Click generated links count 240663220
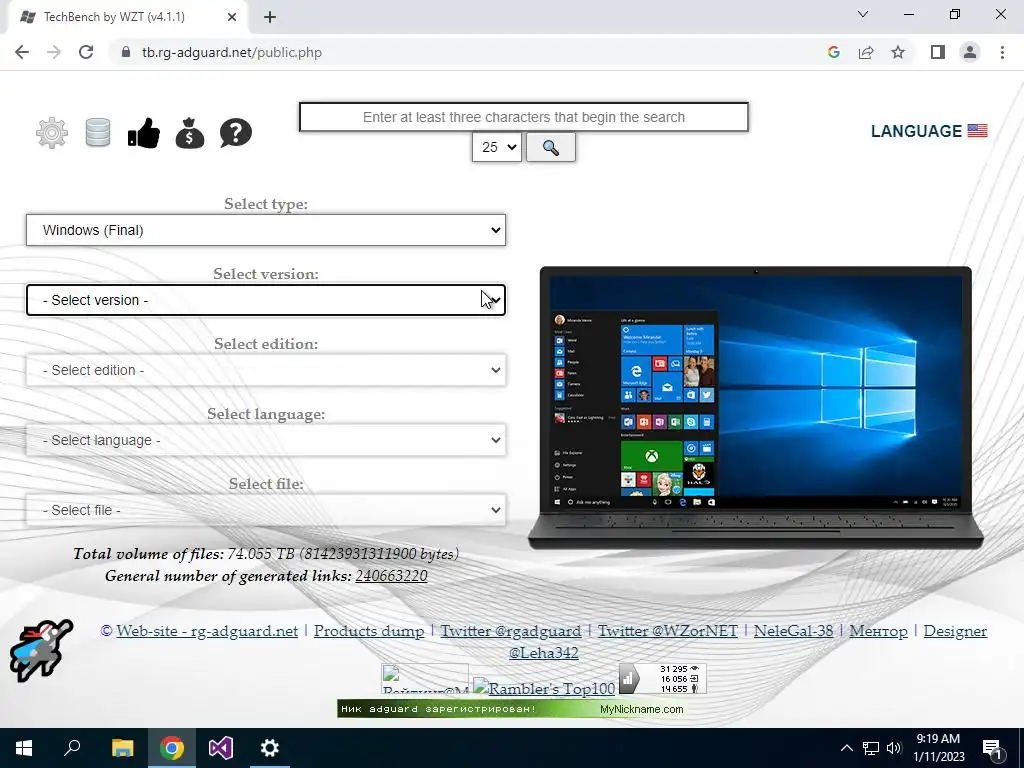Viewport: 1024px width, 768px height. pos(391,575)
